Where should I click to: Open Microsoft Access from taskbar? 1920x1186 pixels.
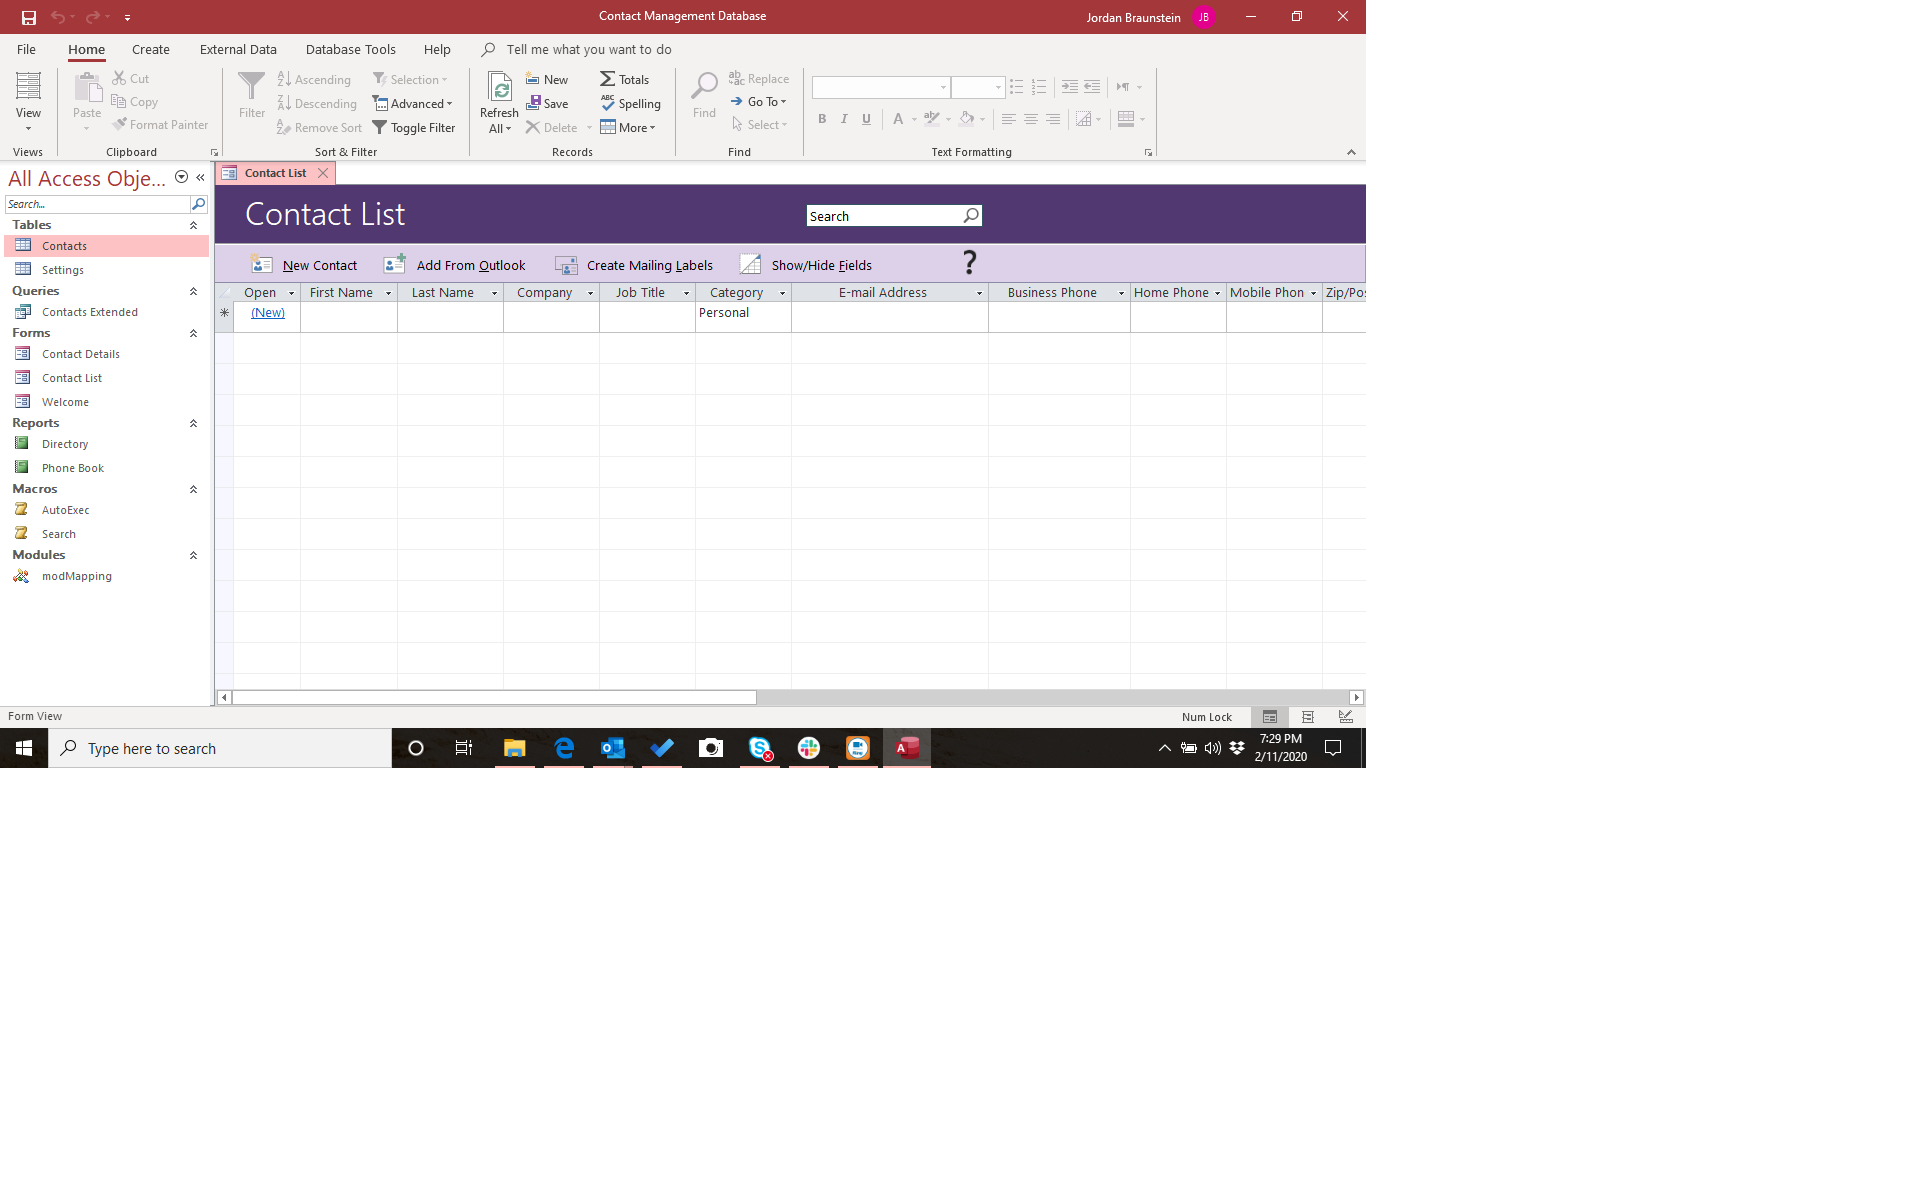906,748
